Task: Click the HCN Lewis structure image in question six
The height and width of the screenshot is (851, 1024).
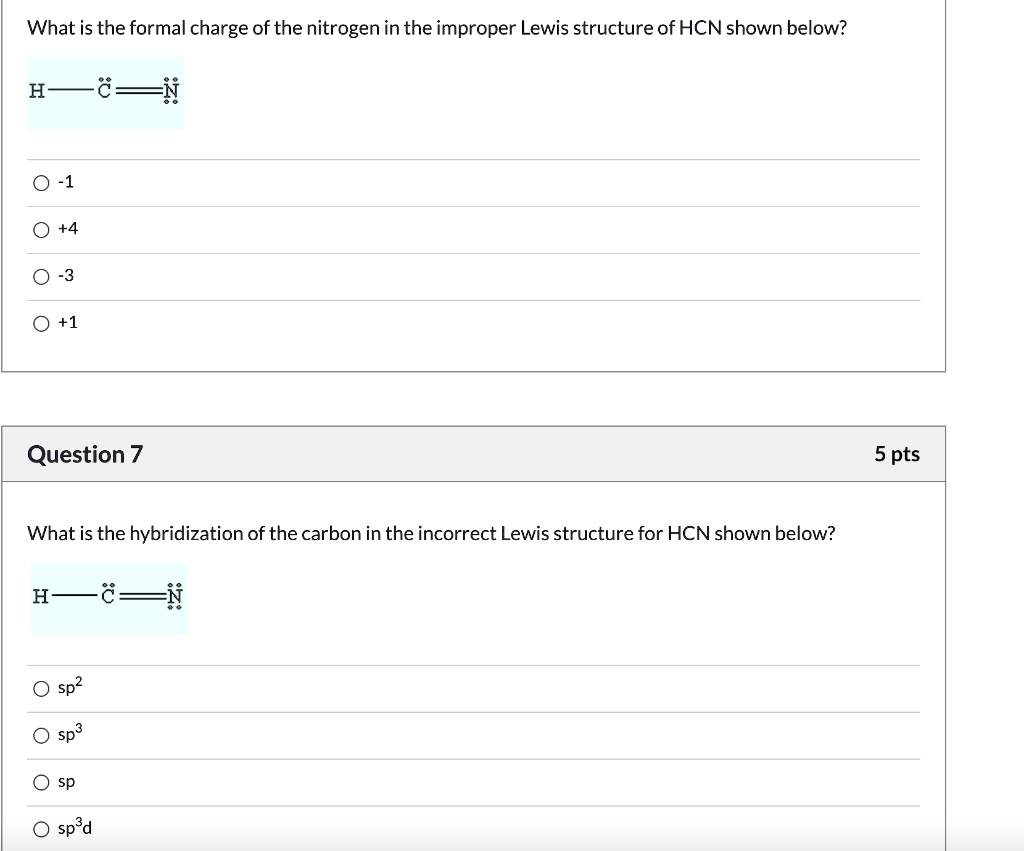Action: pyautogui.click(x=104, y=92)
